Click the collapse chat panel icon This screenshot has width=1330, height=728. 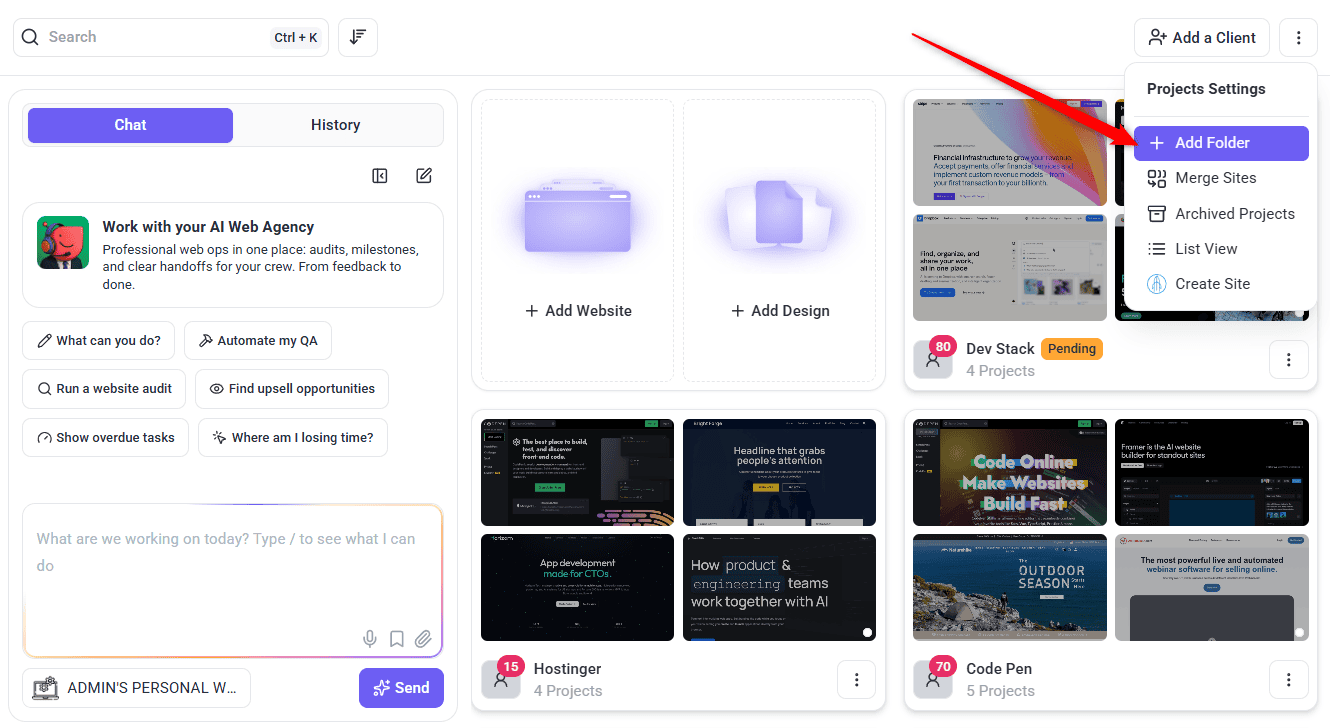380,176
